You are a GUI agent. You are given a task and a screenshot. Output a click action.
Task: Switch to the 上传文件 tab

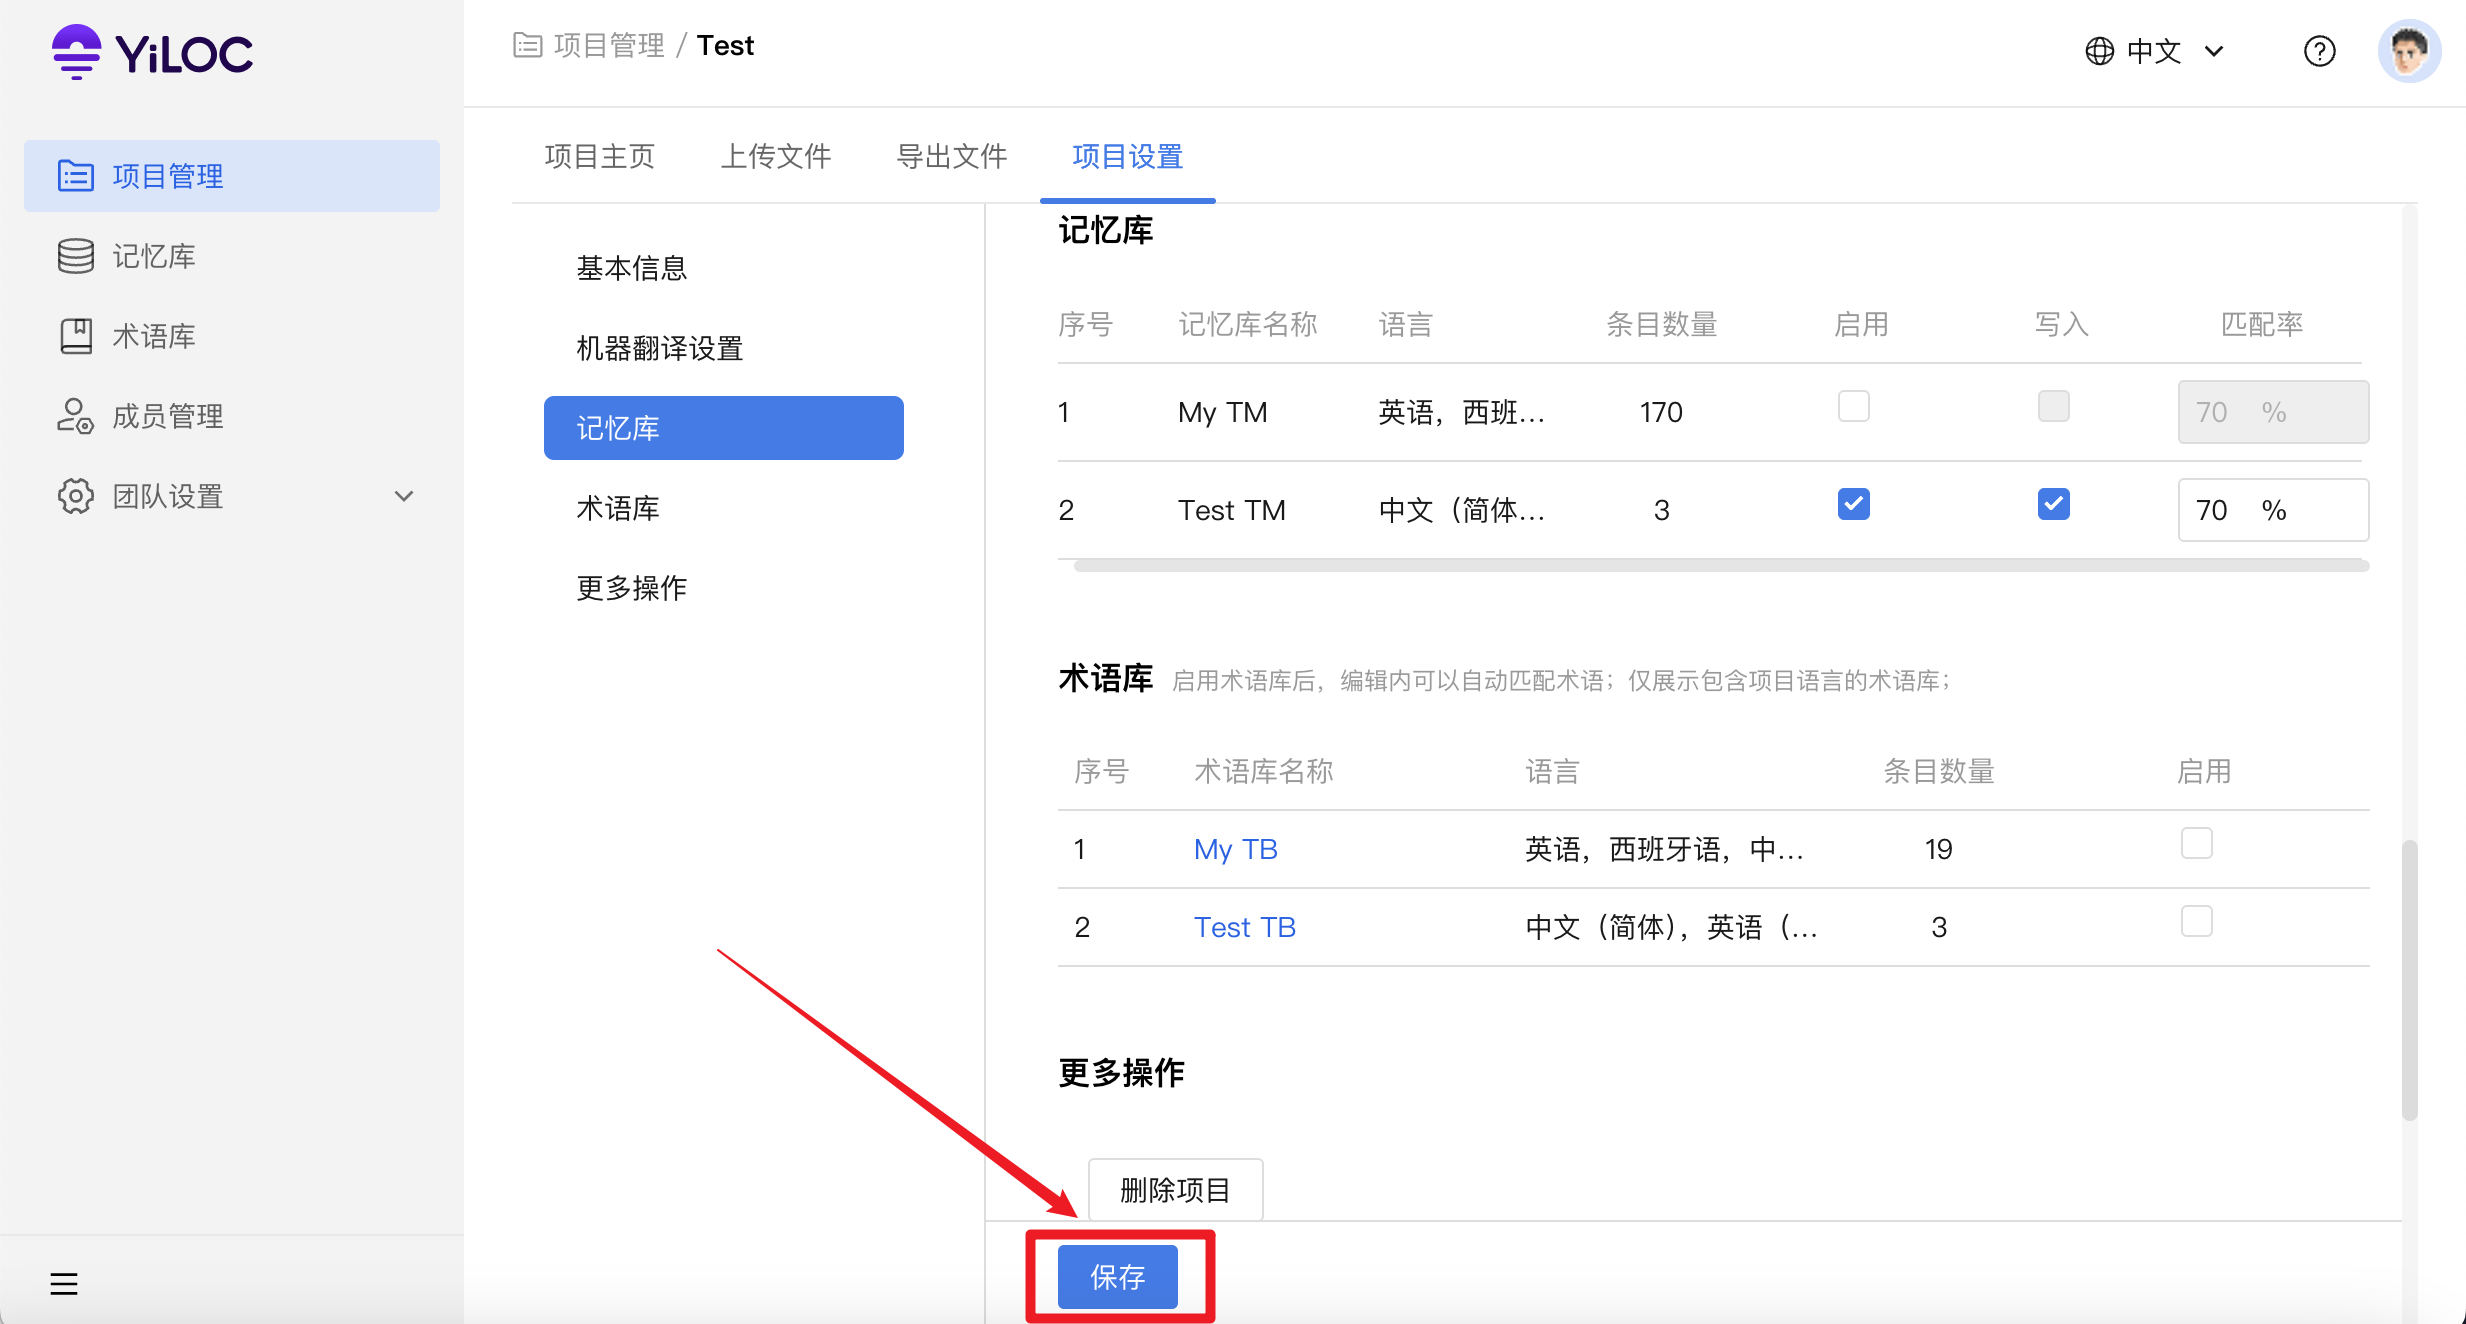pyautogui.click(x=776, y=156)
